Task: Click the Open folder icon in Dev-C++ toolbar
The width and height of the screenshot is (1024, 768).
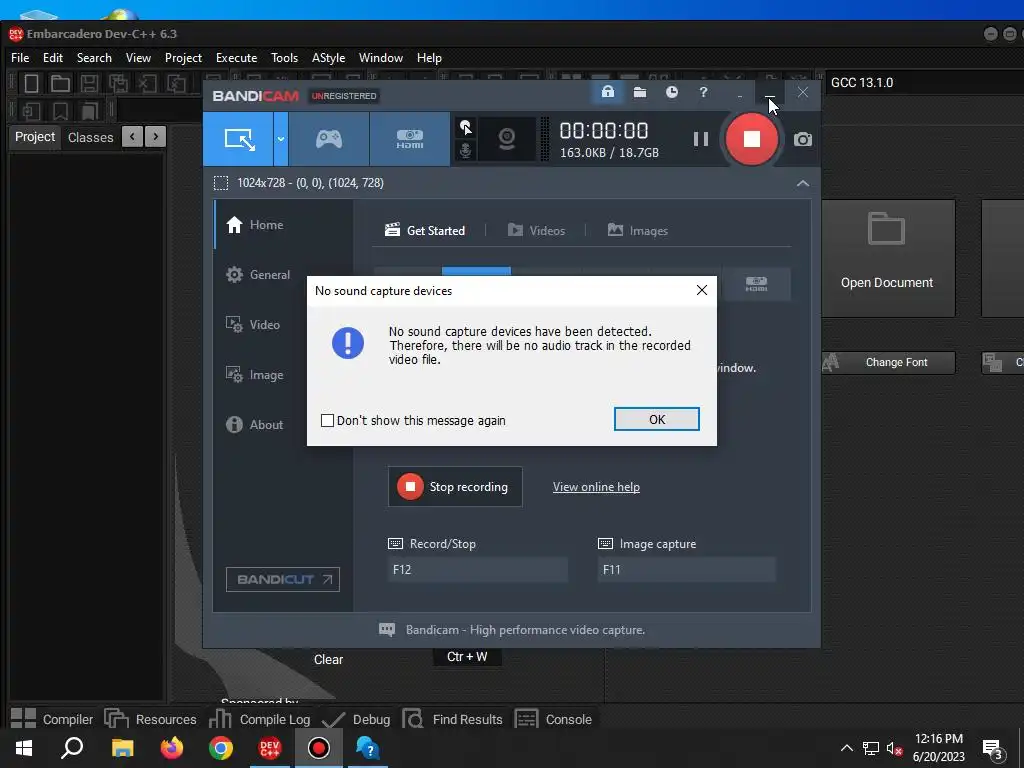Action: 60,83
